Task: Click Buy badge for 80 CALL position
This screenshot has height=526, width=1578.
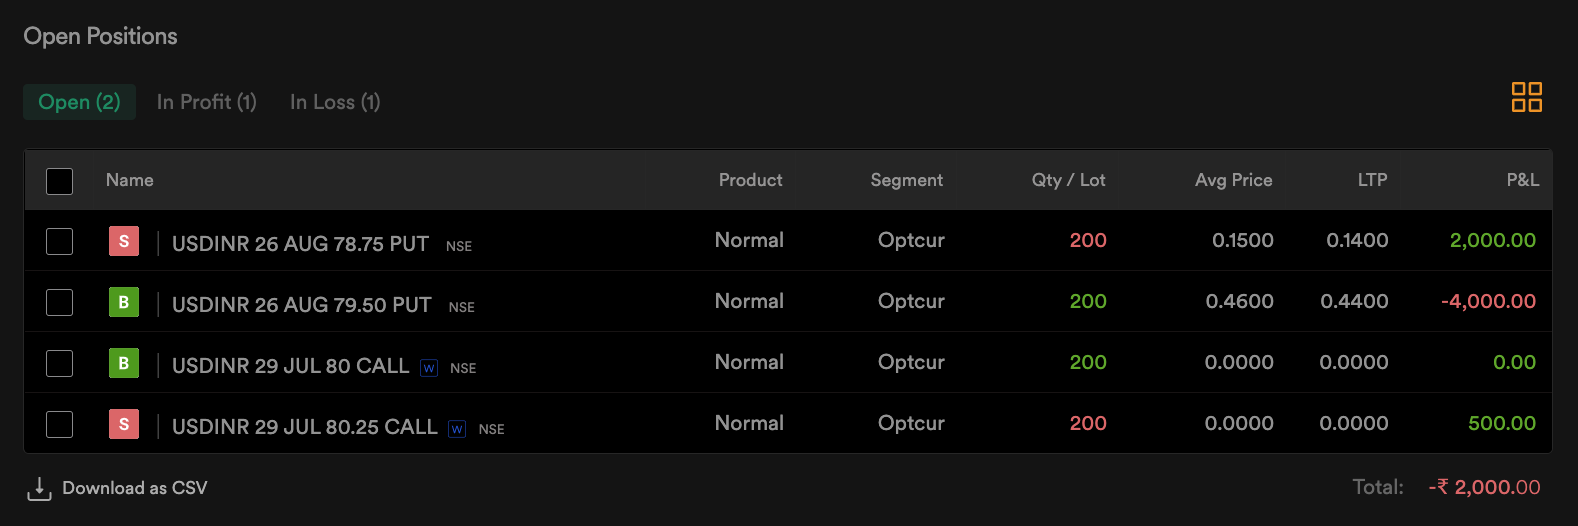Action: (124, 363)
